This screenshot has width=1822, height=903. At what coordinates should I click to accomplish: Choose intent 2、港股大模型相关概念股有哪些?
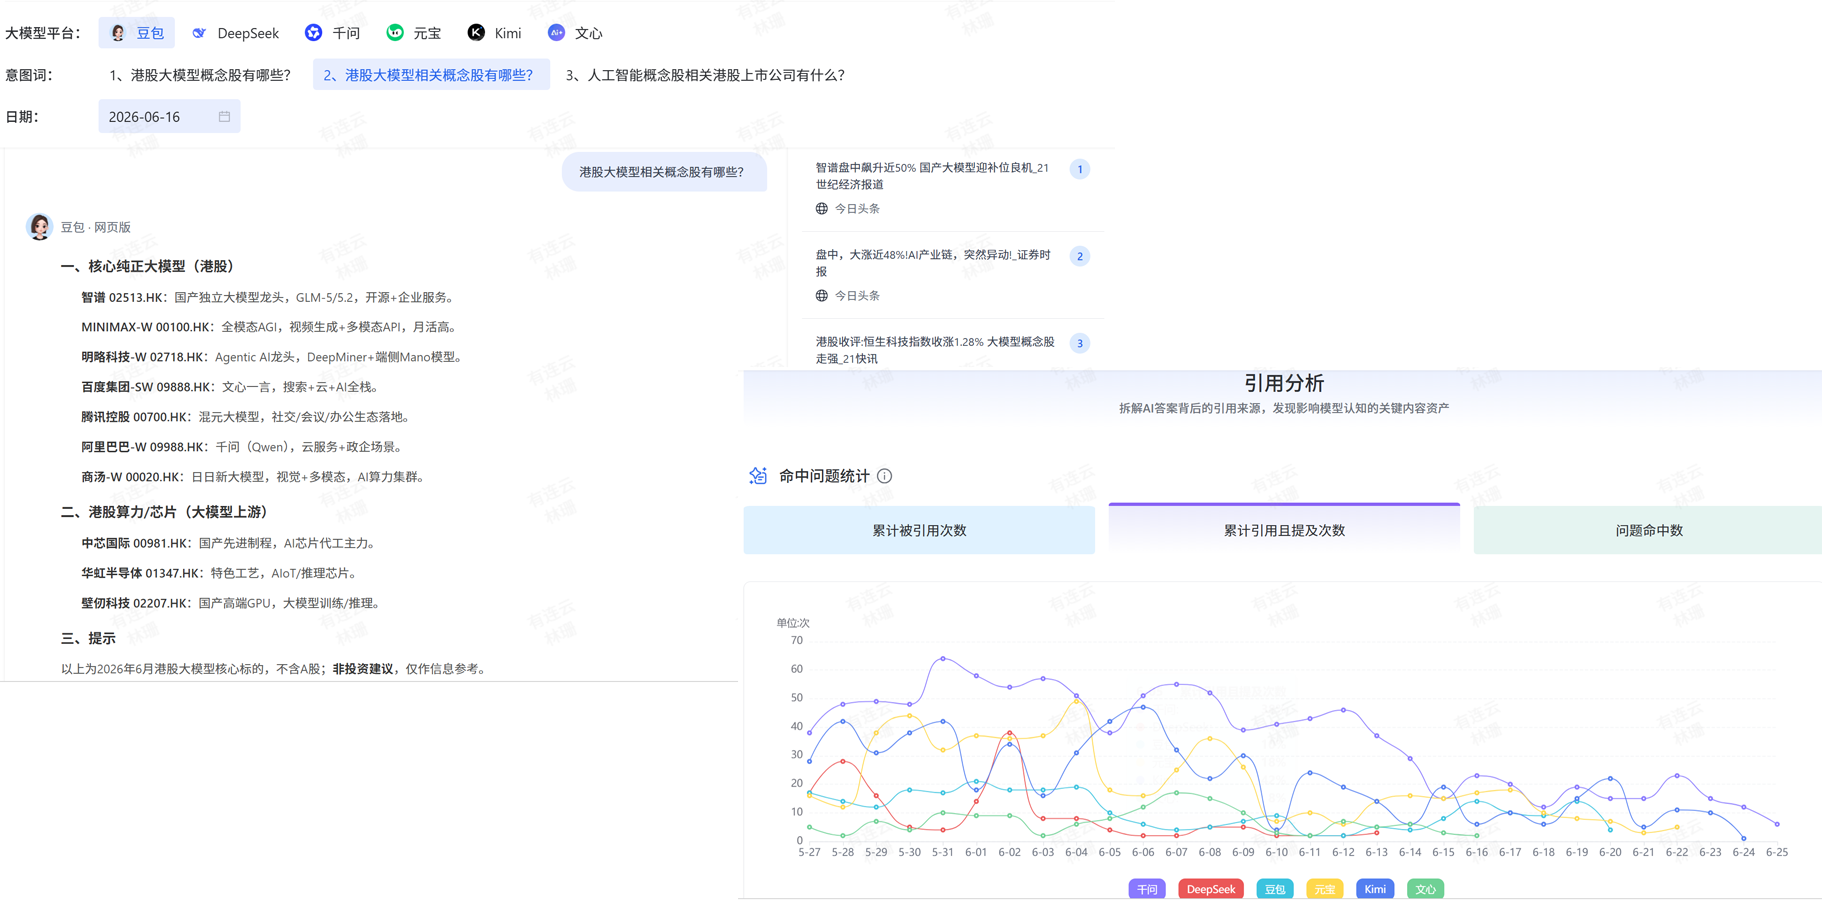pyautogui.click(x=431, y=75)
